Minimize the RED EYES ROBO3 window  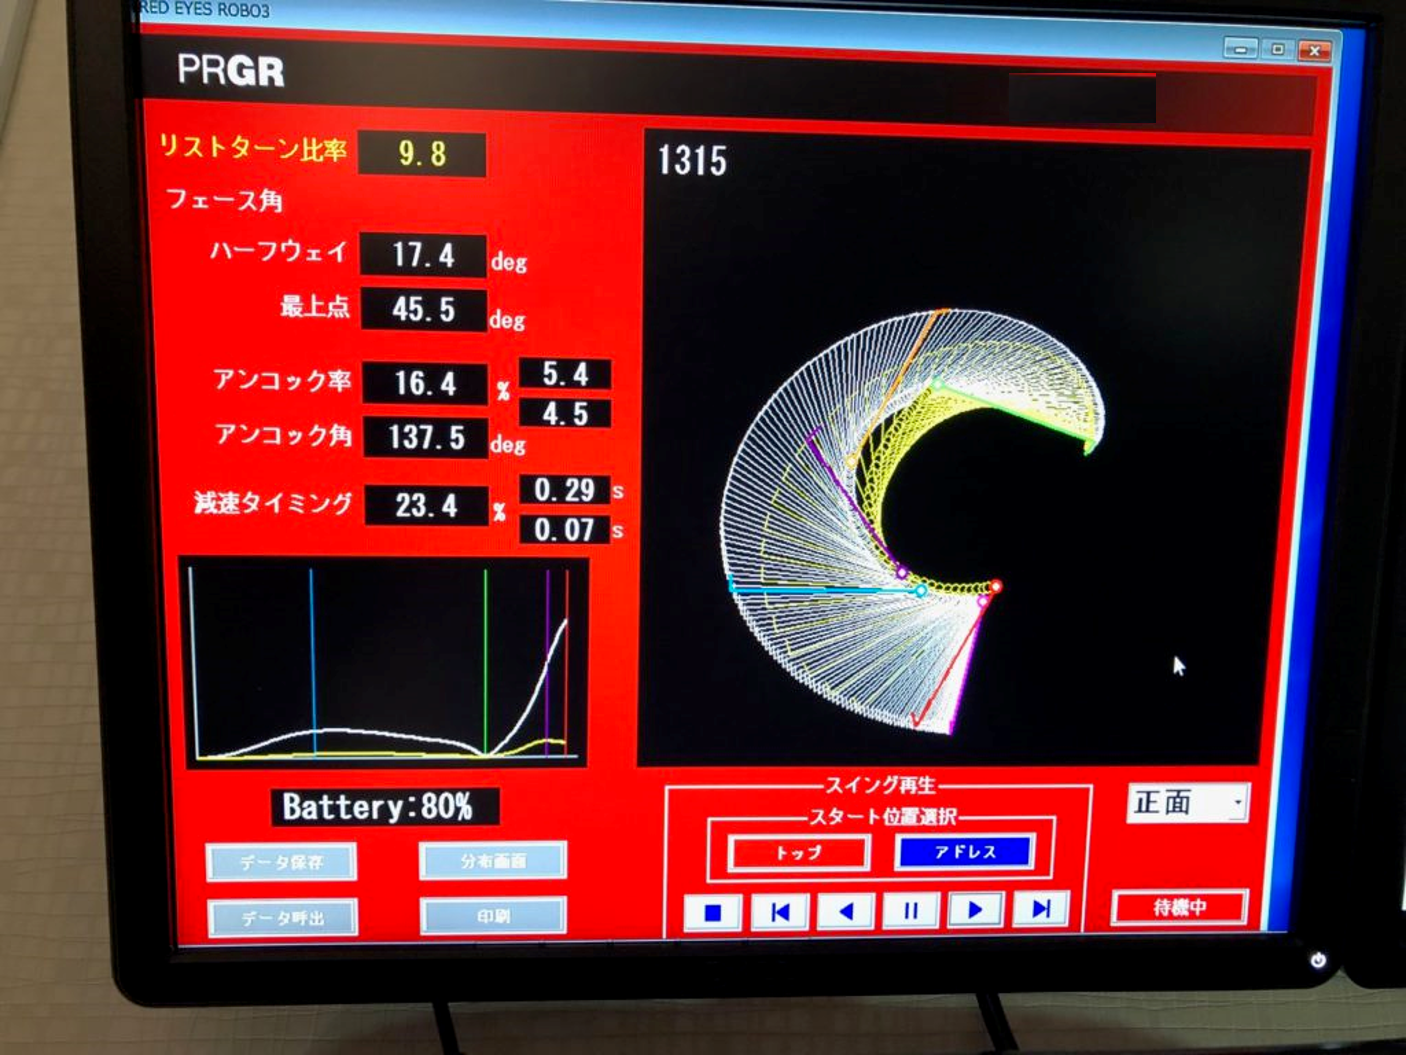(1240, 48)
